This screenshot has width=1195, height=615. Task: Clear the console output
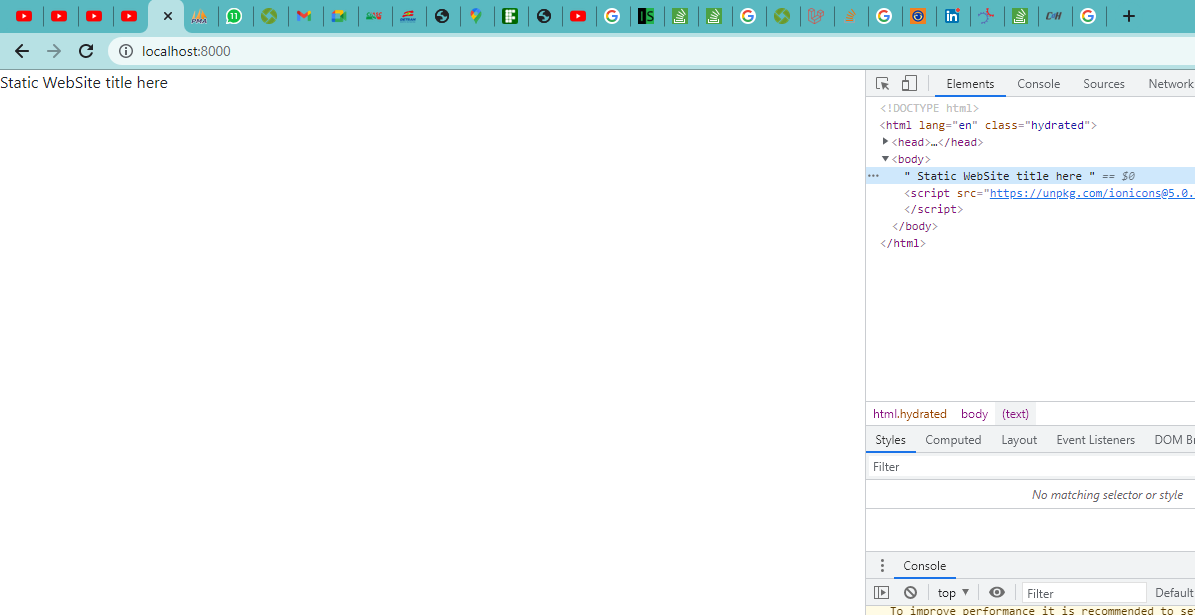[910, 592]
